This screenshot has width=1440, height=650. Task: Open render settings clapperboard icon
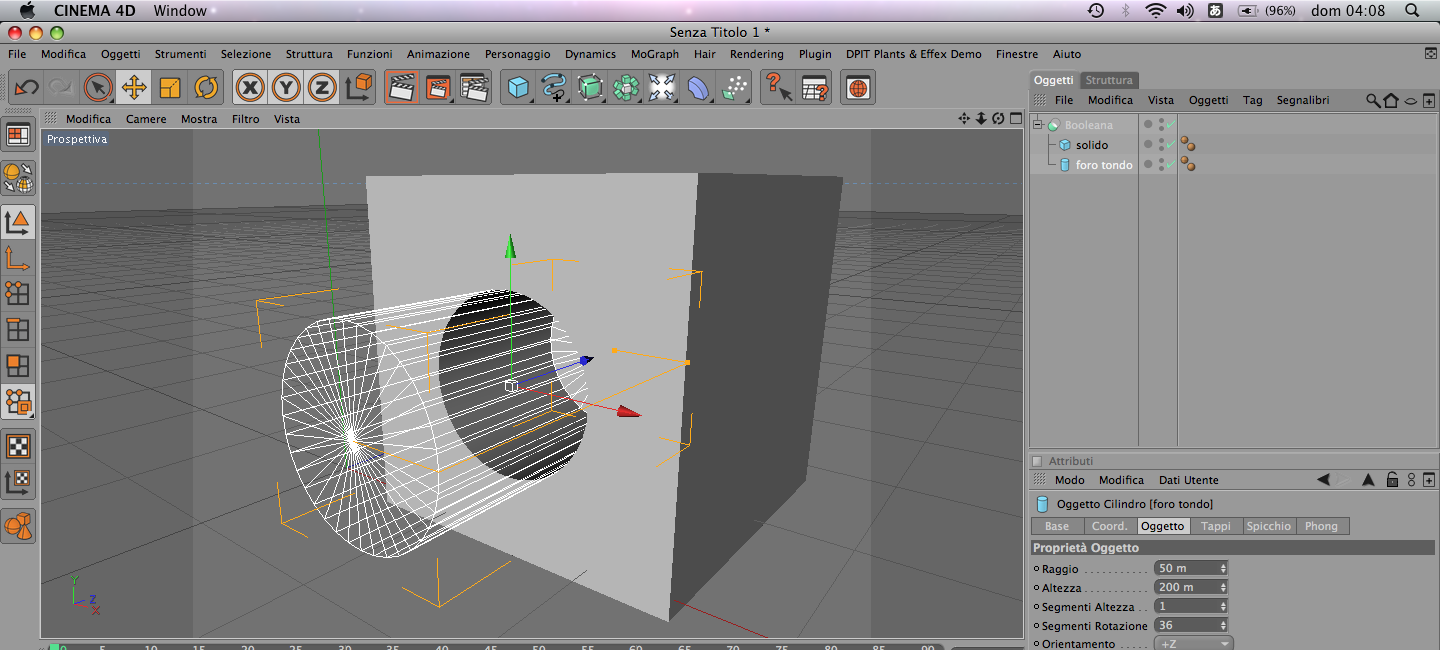tap(473, 88)
